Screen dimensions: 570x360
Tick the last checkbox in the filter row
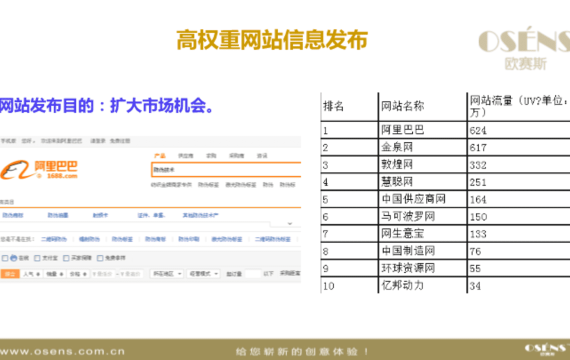click(x=100, y=258)
